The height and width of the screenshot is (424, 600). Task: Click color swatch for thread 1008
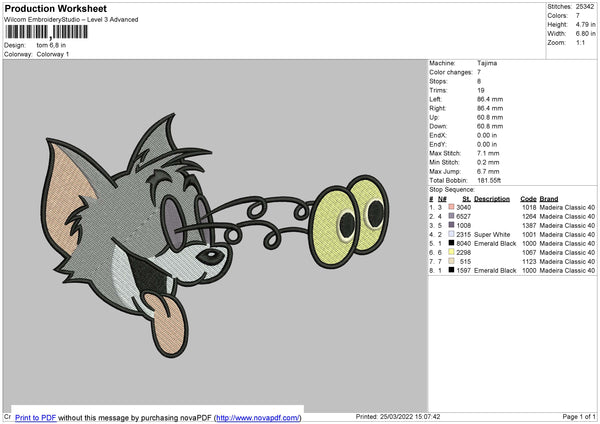(x=451, y=225)
